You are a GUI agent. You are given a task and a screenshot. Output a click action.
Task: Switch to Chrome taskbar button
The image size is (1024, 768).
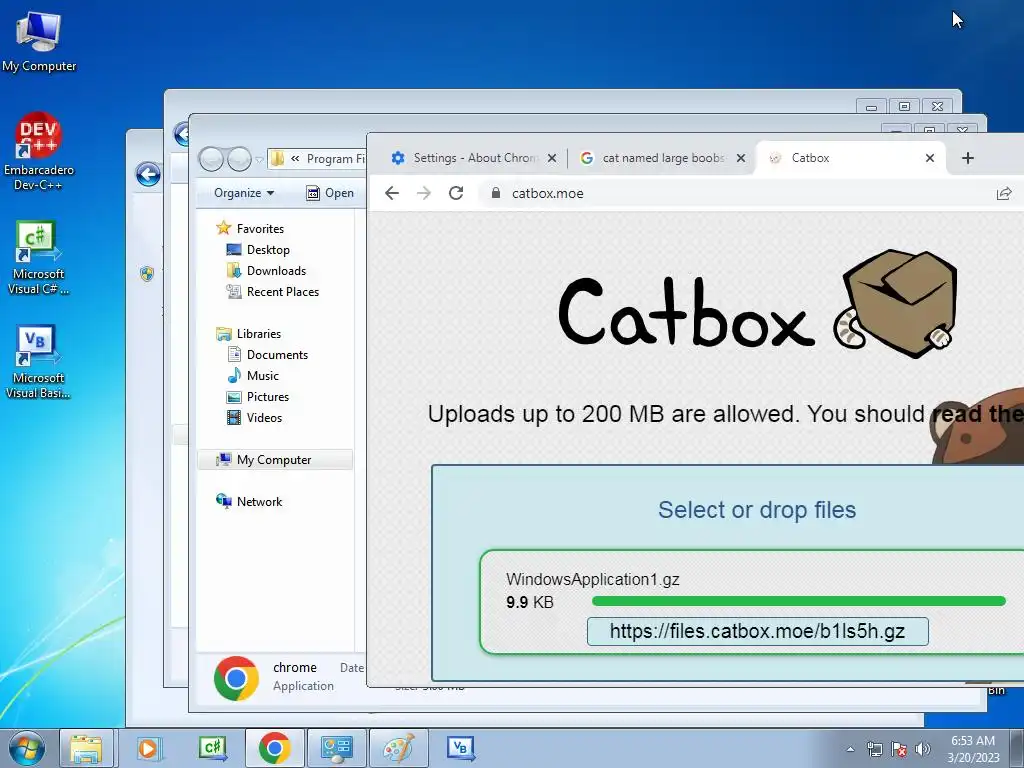point(274,748)
